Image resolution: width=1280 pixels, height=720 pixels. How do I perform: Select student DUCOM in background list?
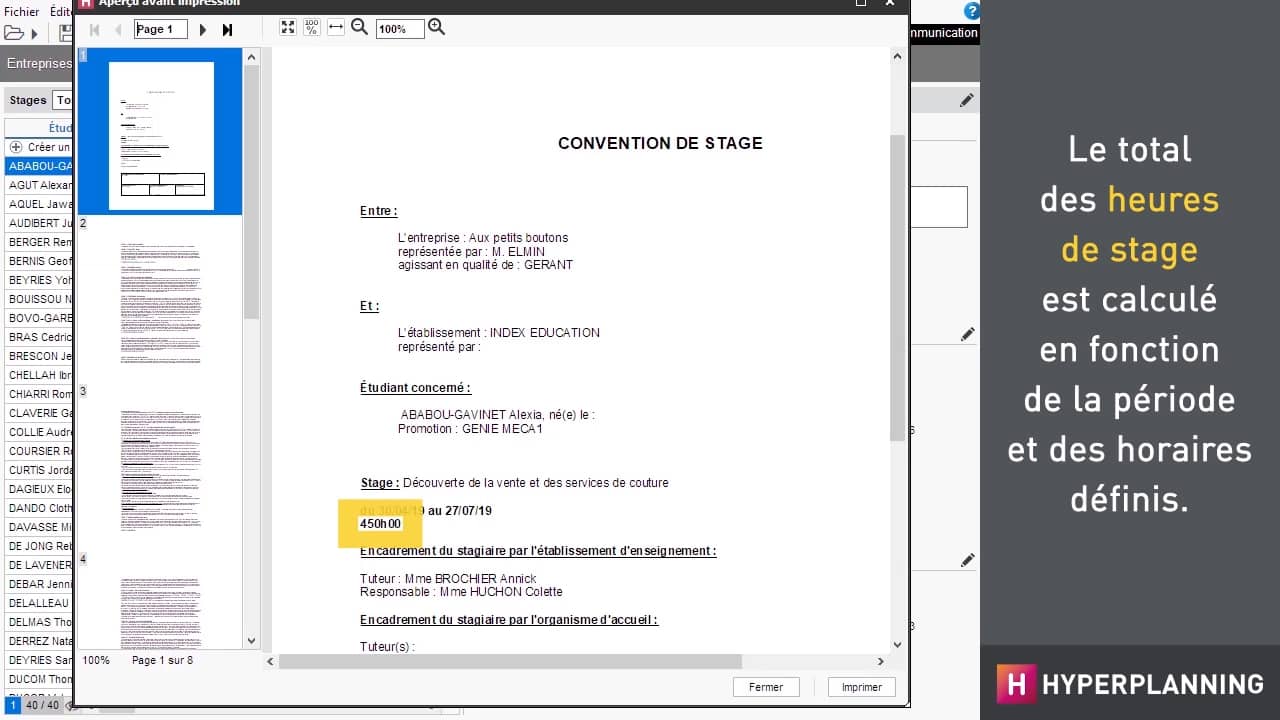39,679
